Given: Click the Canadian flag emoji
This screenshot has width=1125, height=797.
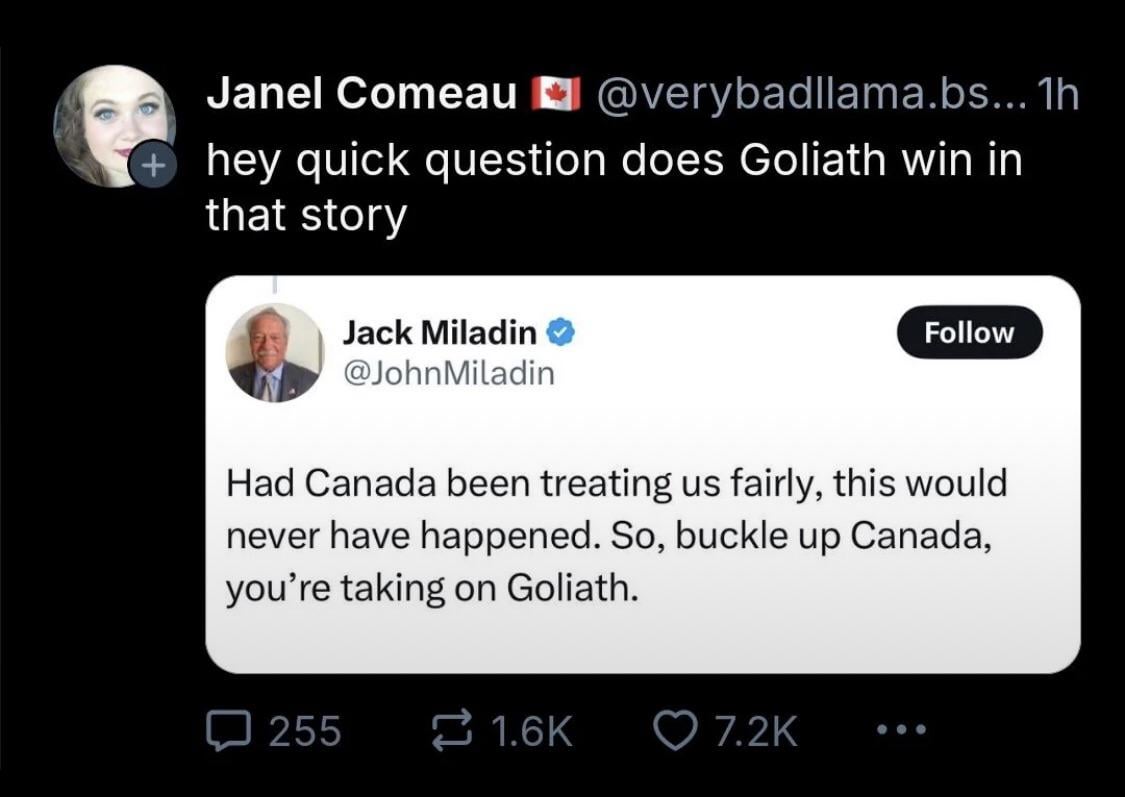Looking at the screenshot, I should coord(554,94).
